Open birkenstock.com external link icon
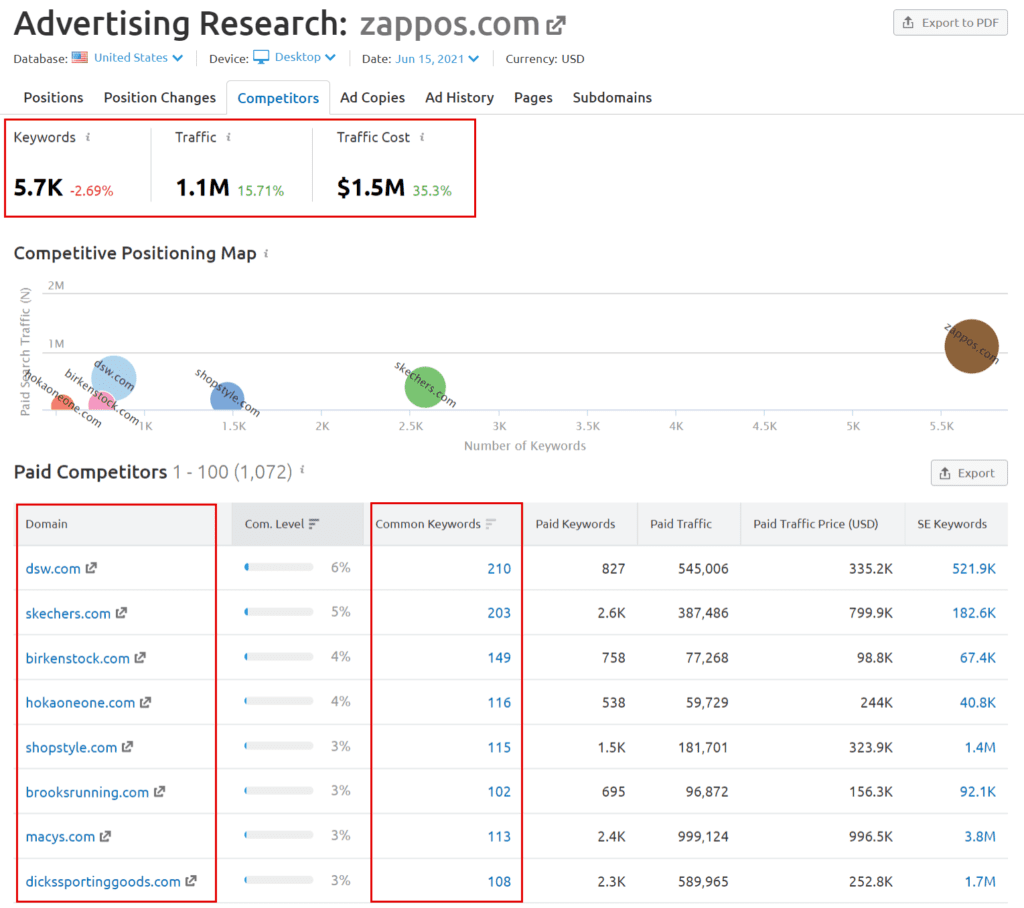 [140, 657]
